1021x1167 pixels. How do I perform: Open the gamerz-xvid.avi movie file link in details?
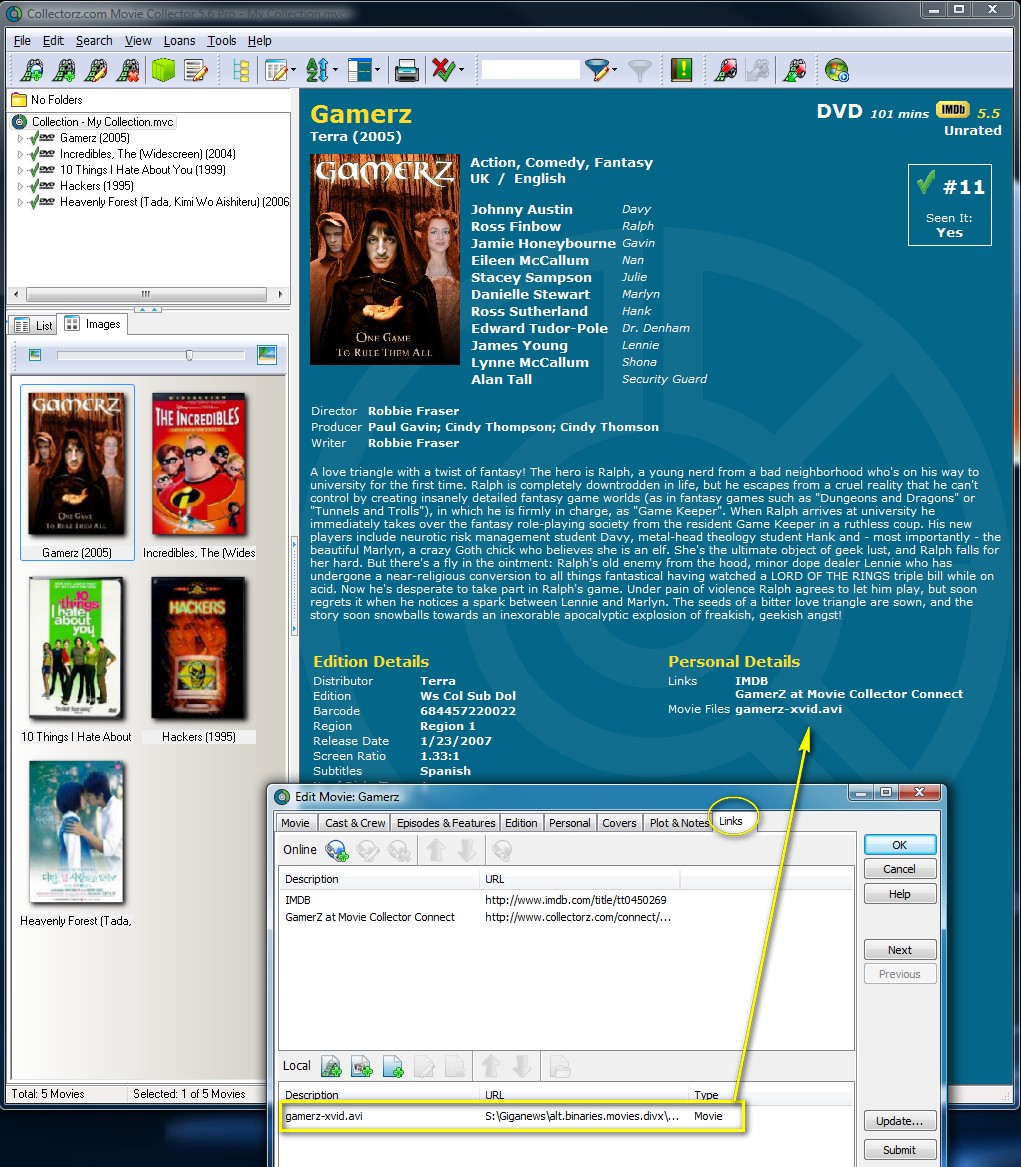pos(788,709)
